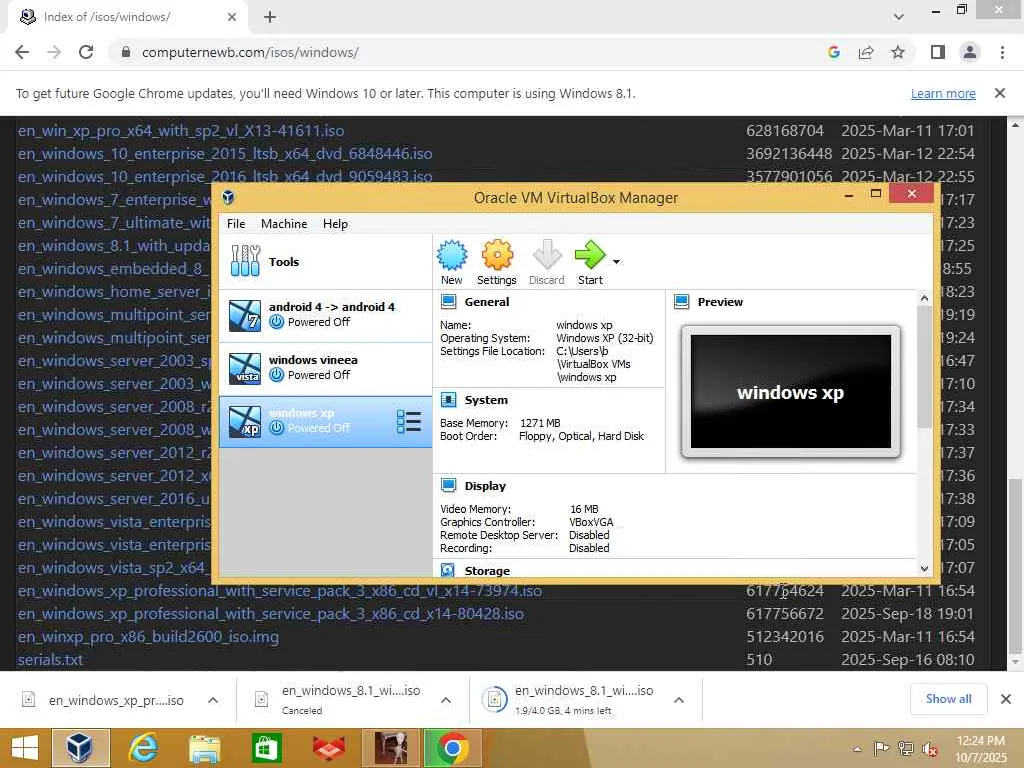Select the android 4 virtual machine

point(325,315)
